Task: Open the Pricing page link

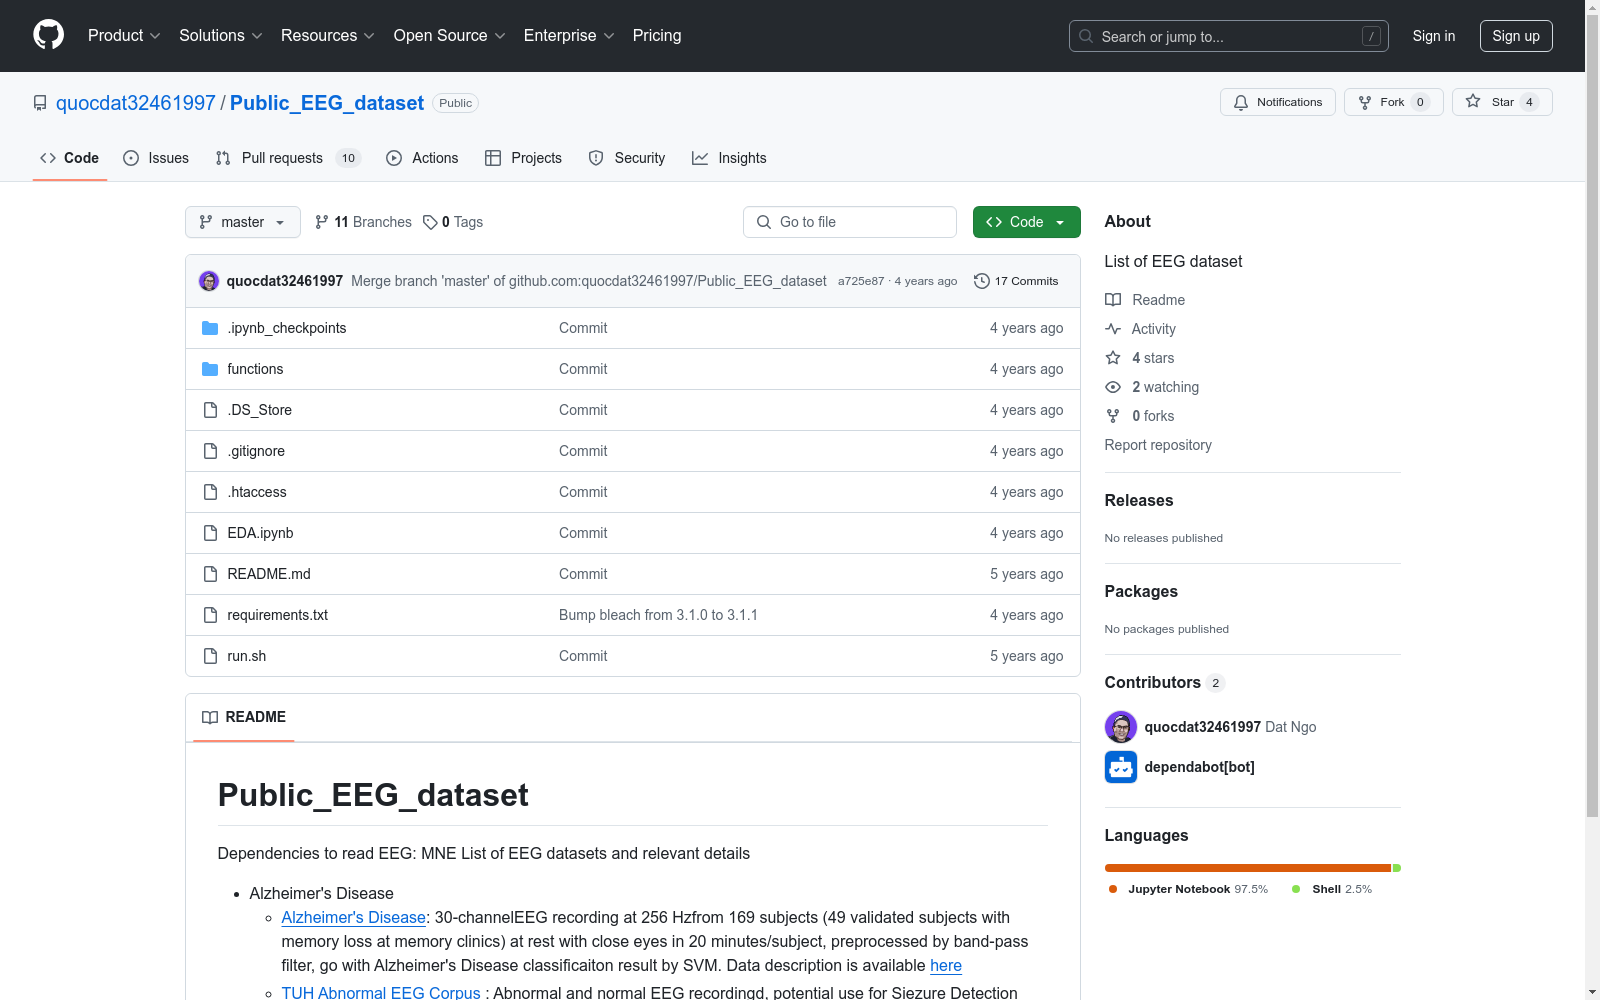Action: pyautogui.click(x=657, y=35)
